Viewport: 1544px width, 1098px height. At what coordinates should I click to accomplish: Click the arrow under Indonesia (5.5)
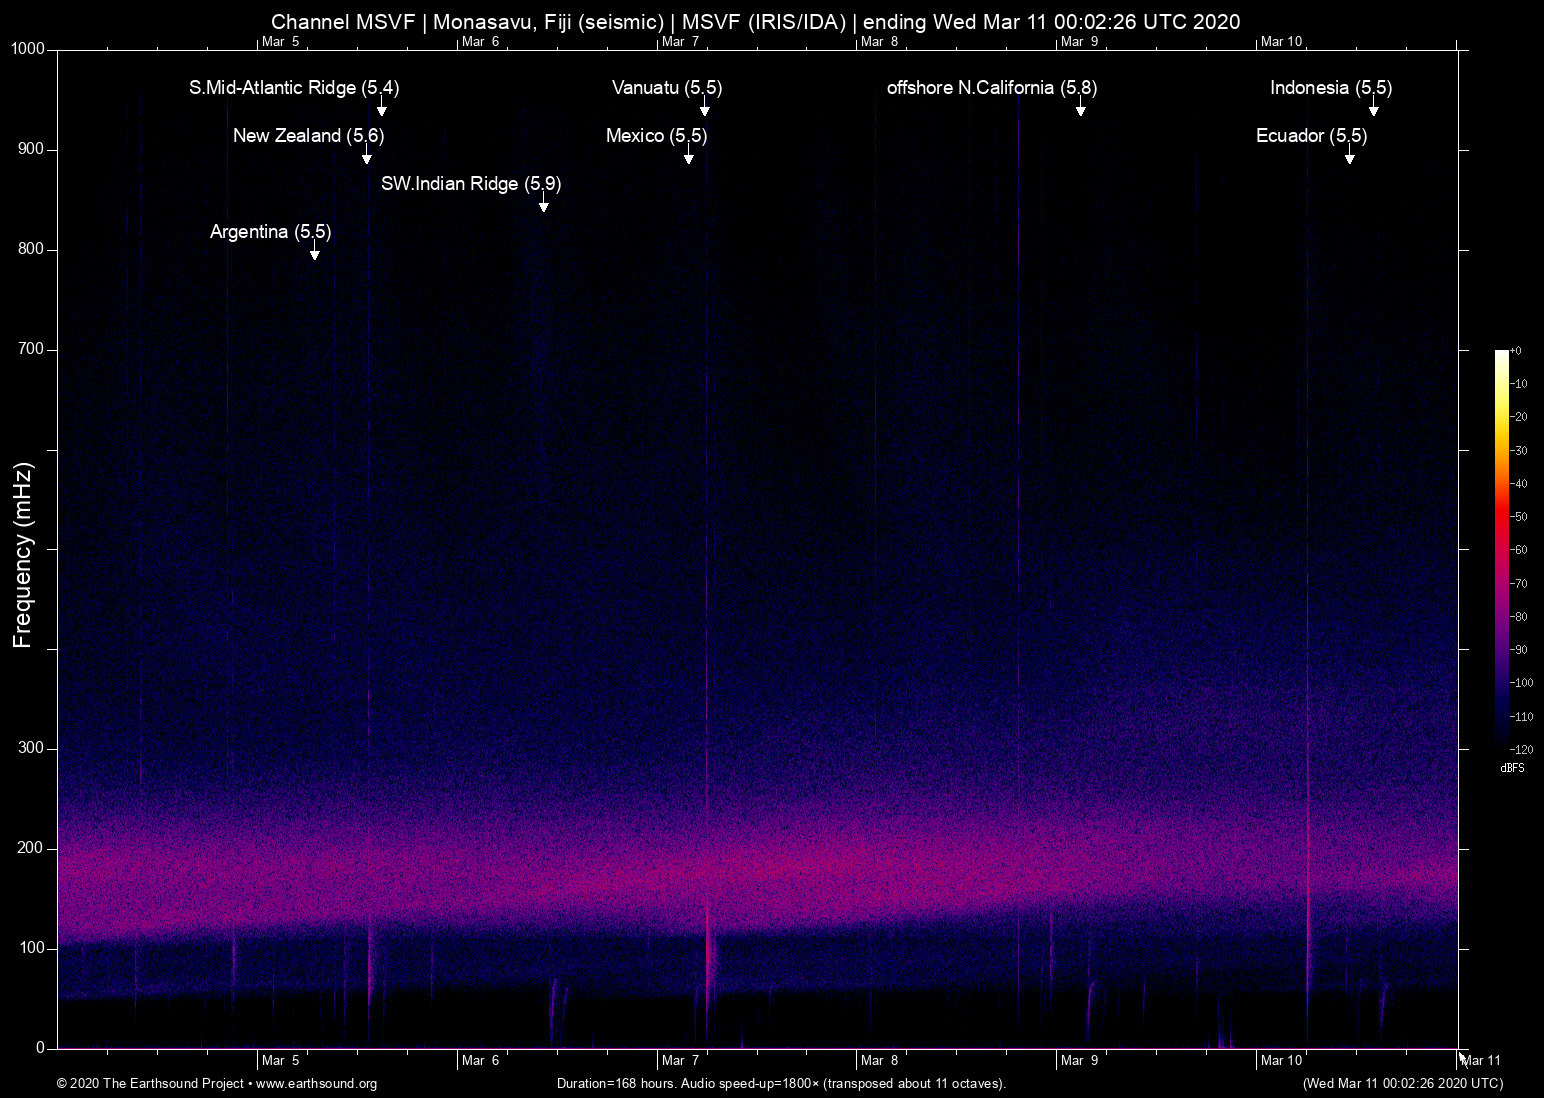click(x=1374, y=110)
